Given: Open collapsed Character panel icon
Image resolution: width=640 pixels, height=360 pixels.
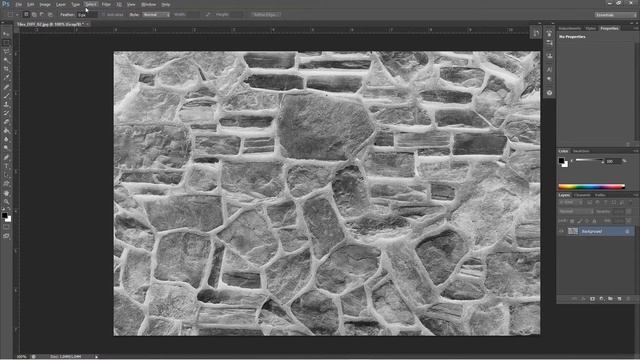Looking at the screenshot, I should [549, 70].
